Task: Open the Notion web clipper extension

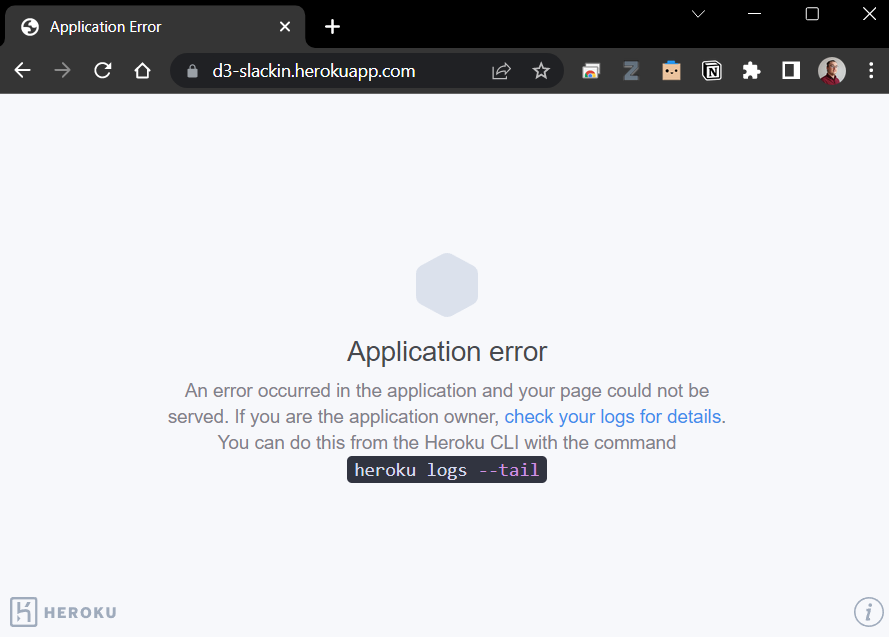Action: click(711, 70)
